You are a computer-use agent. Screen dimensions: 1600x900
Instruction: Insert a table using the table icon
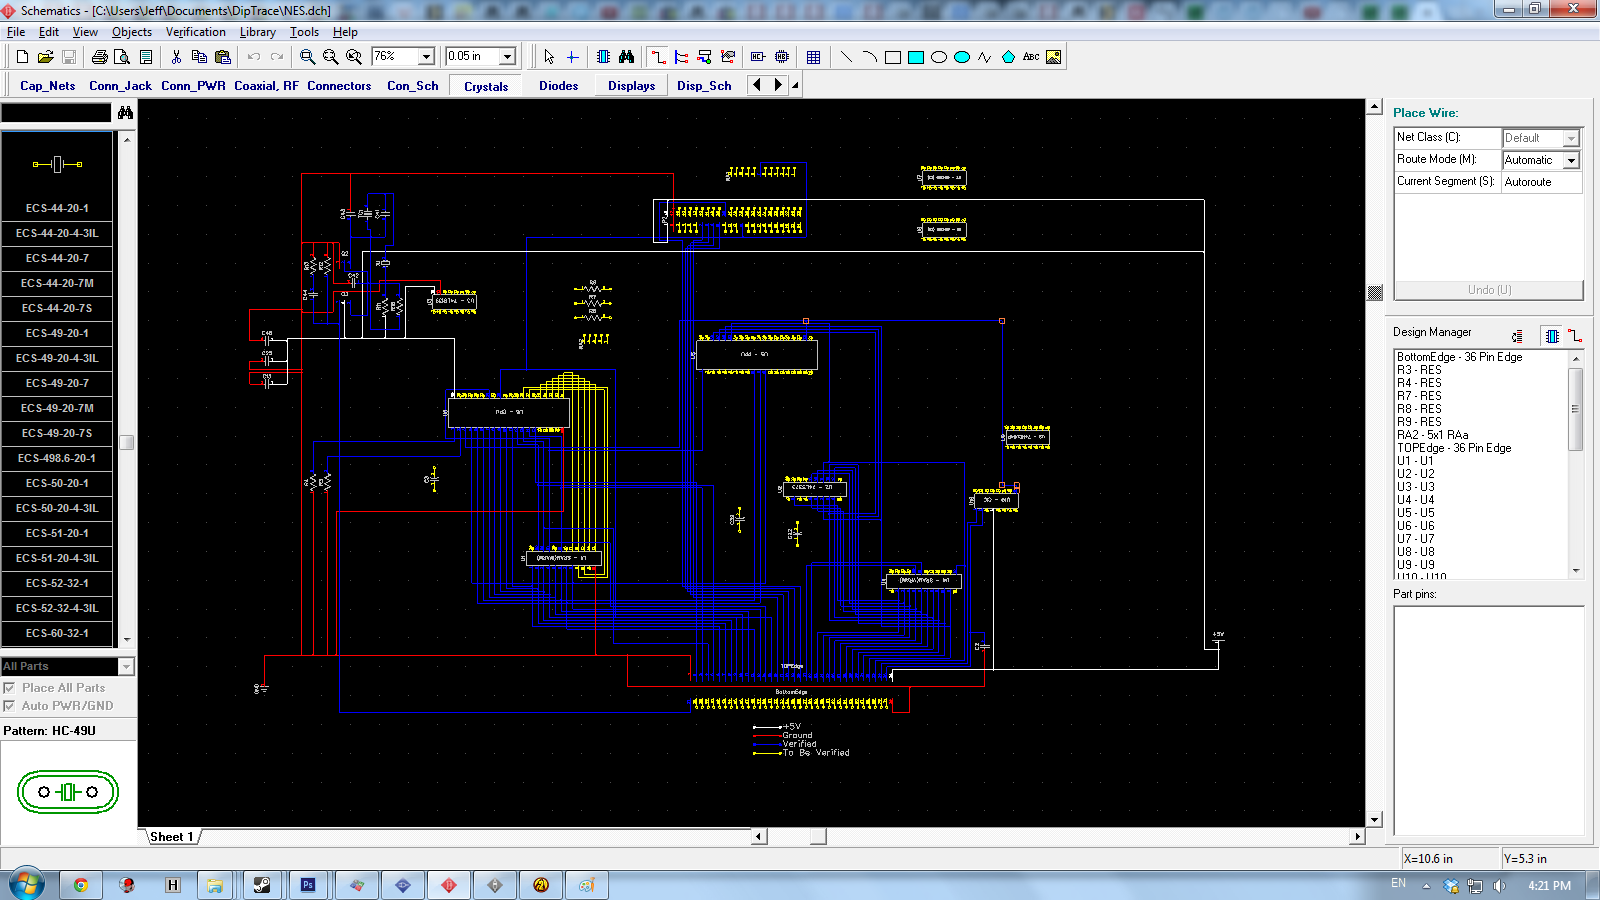[813, 57]
